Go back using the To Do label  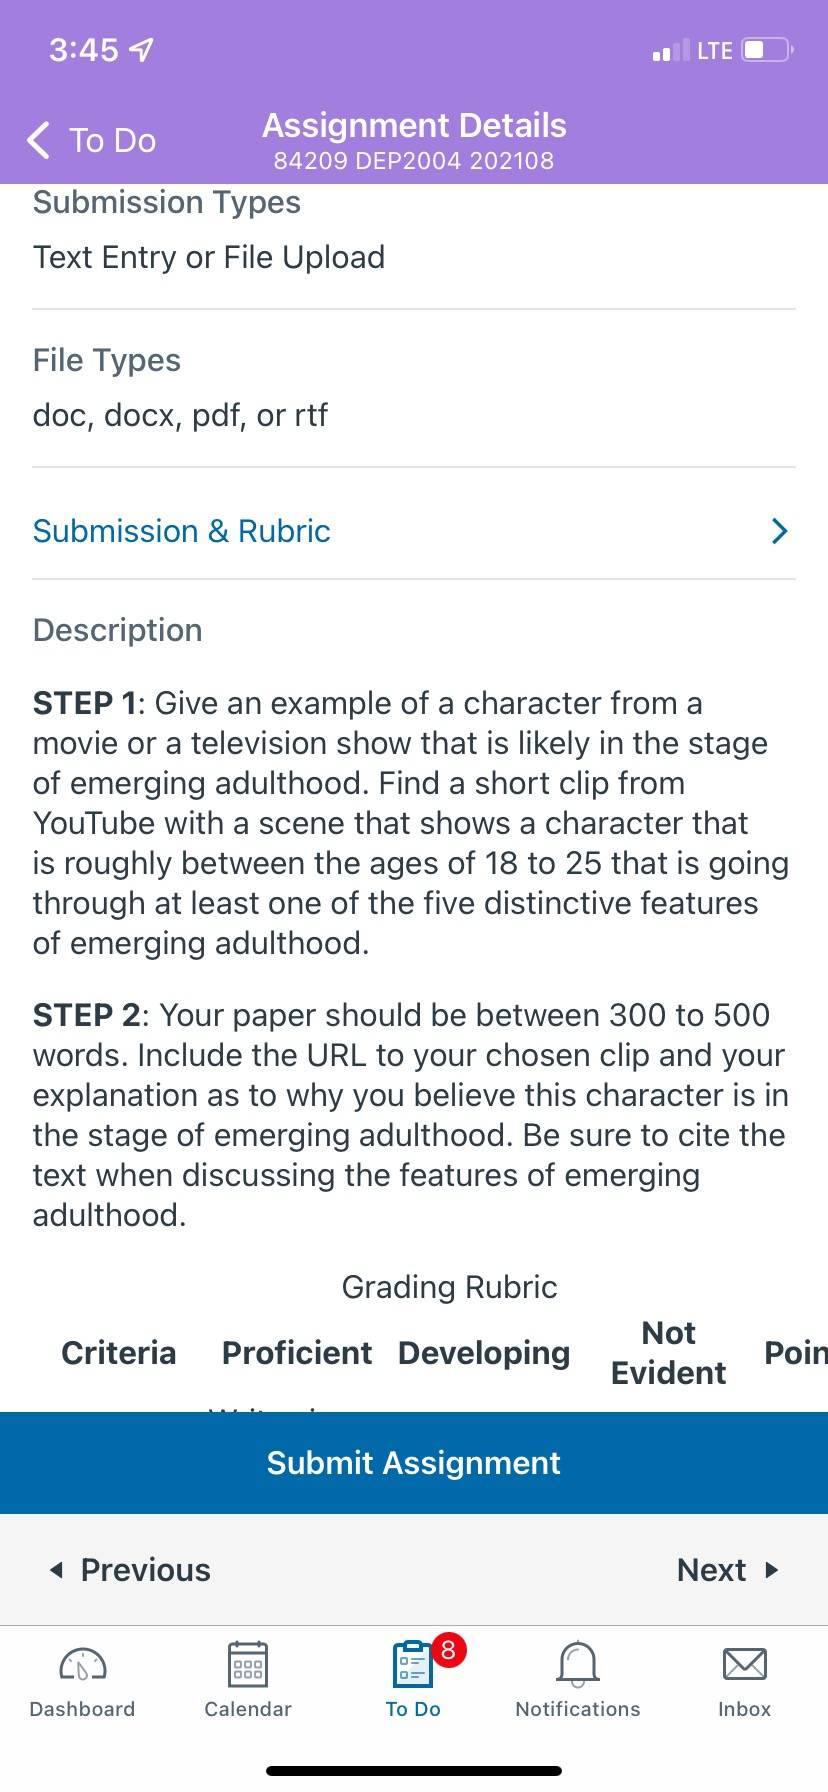(x=112, y=140)
